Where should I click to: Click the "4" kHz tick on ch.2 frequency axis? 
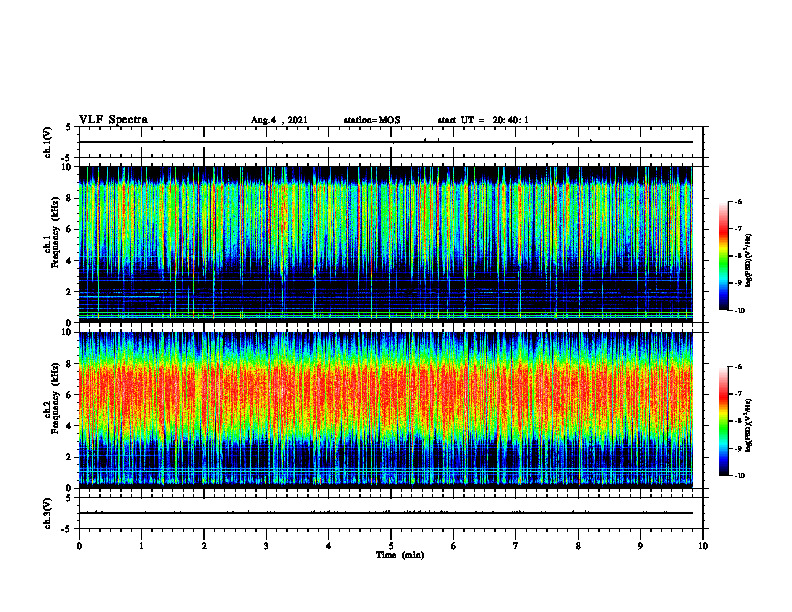[x=70, y=426]
